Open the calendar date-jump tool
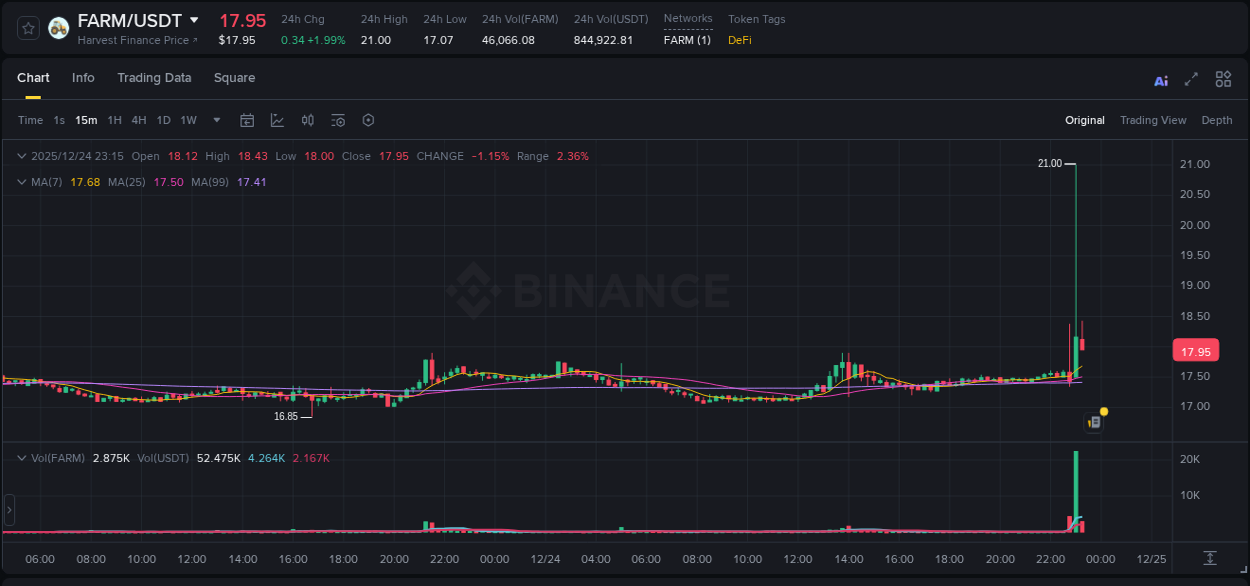Screen dimensions: 1250x586 coord(247,120)
